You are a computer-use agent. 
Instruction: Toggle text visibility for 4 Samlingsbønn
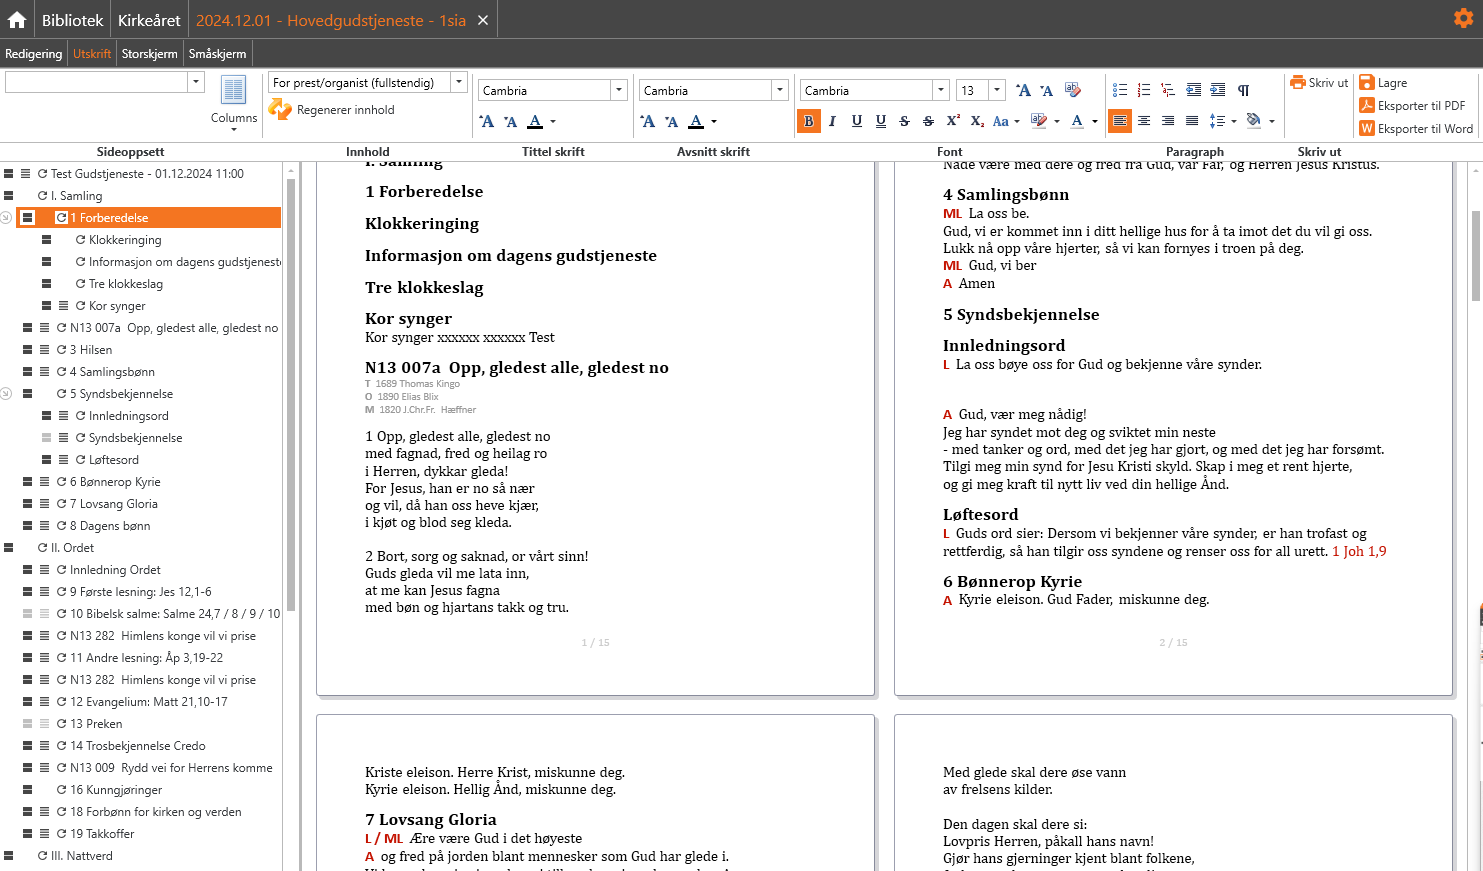pos(45,372)
